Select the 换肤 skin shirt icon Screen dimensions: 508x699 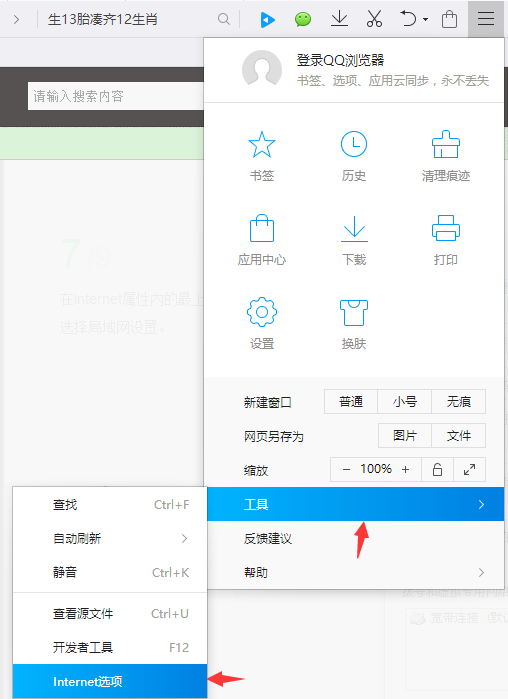pyautogui.click(x=354, y=312)
